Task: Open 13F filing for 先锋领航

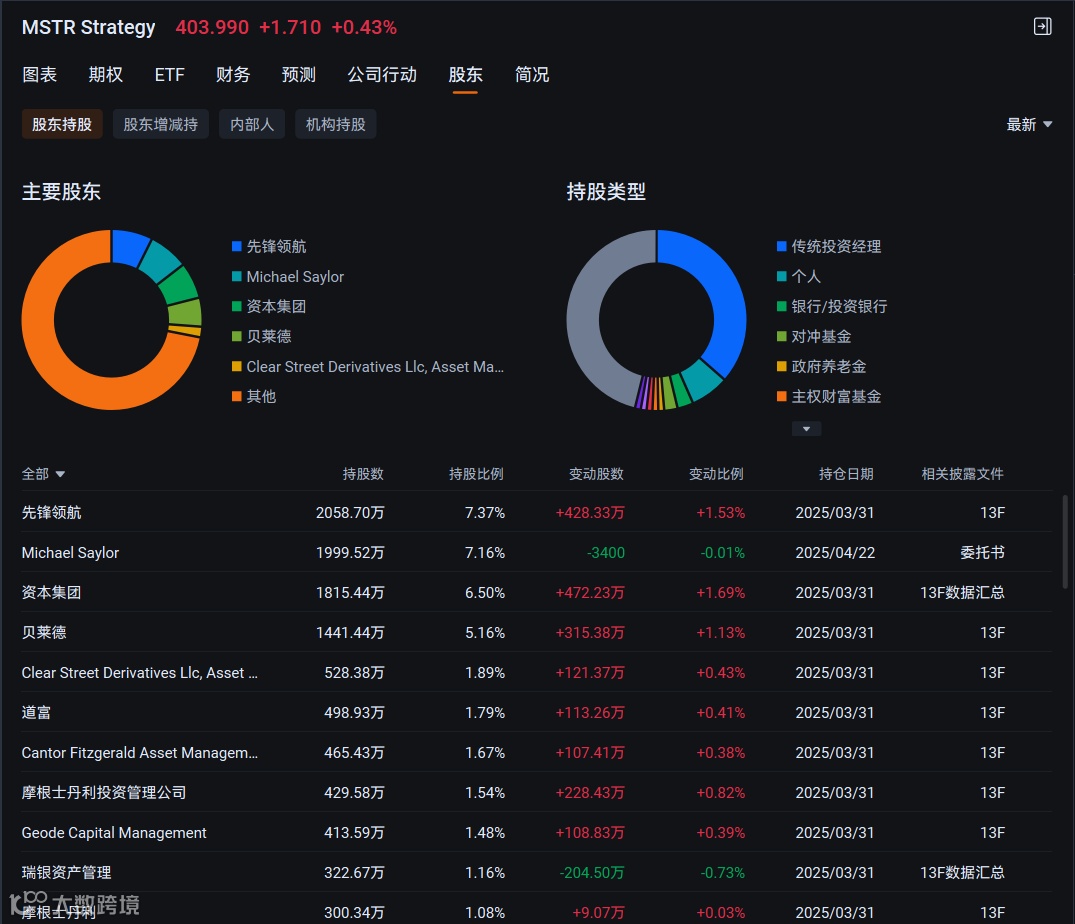Action: pyautogui.click(x=992, y=513)
